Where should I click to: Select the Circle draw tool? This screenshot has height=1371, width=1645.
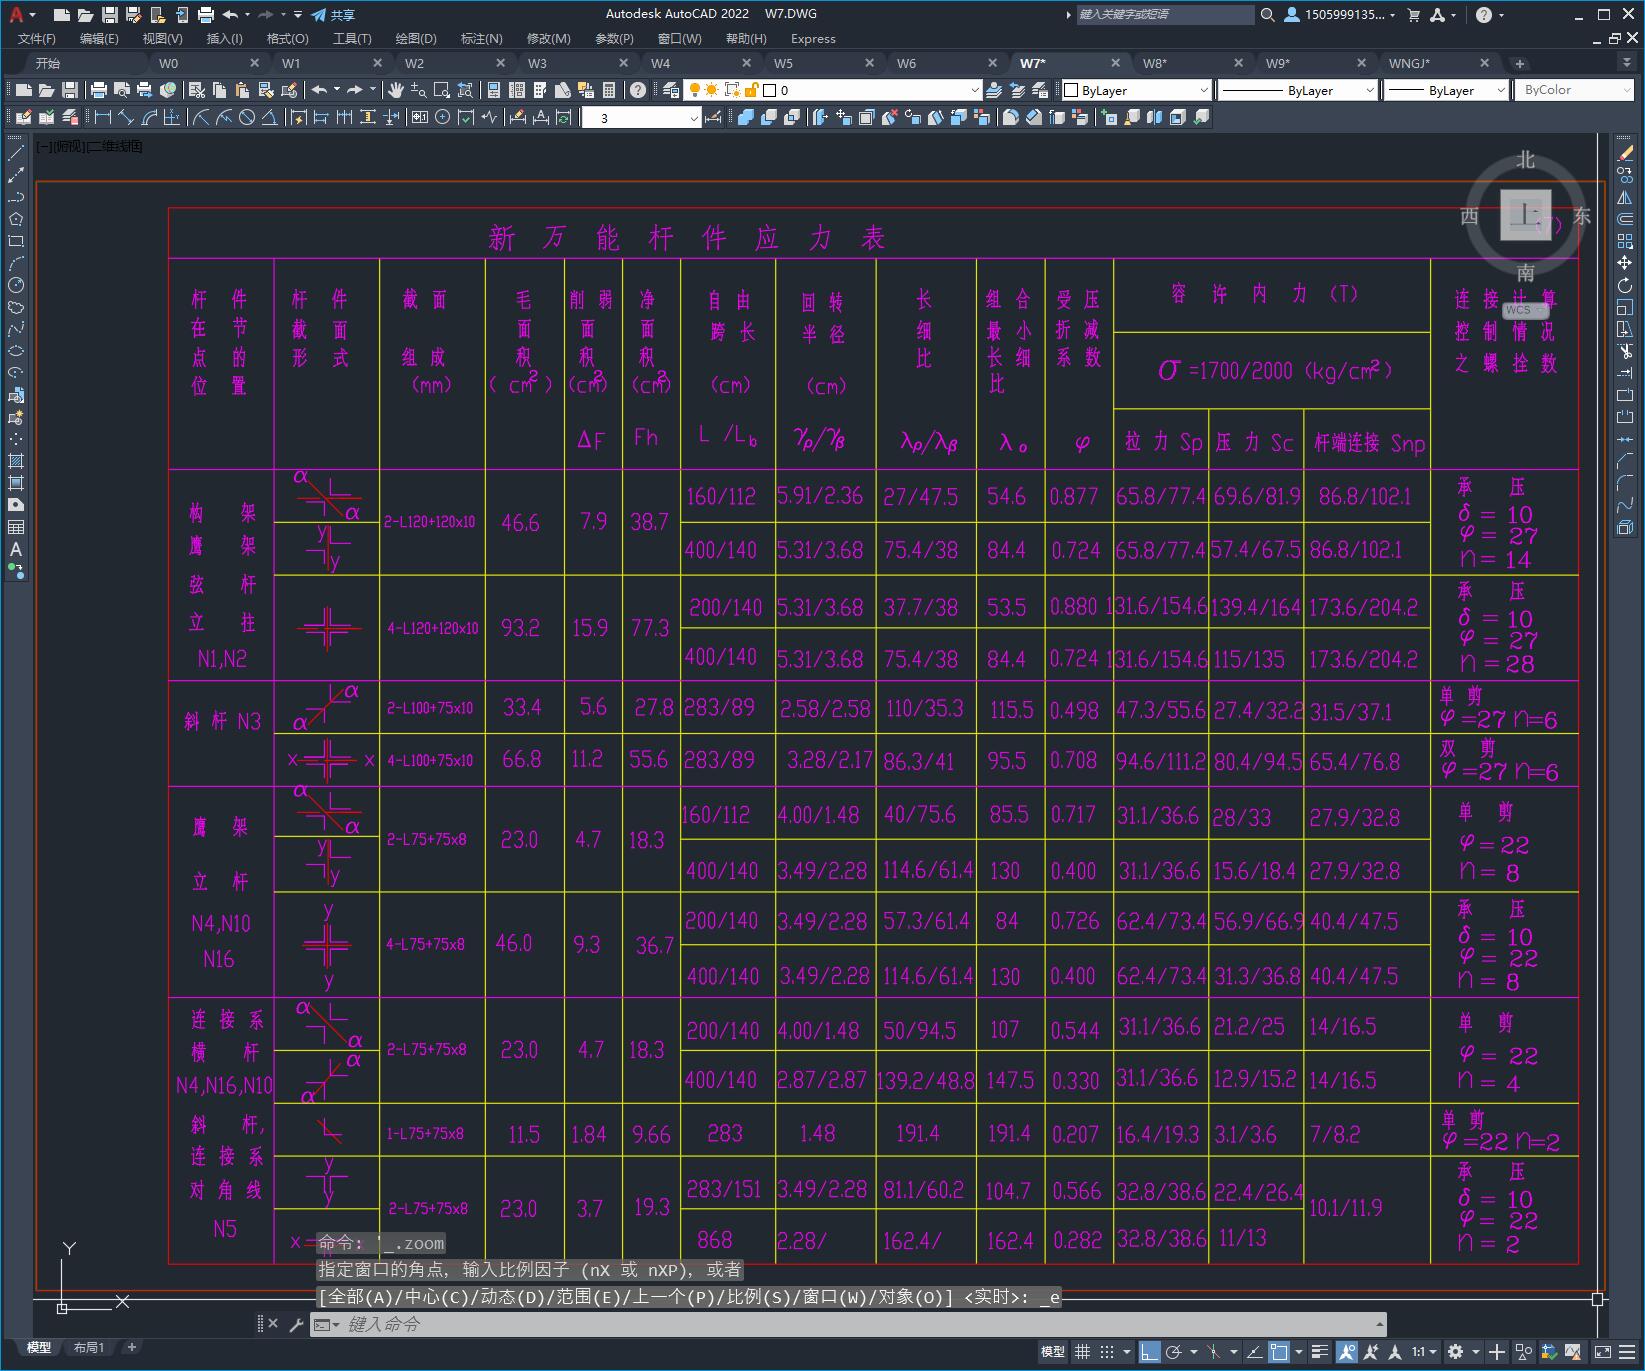(15, 285)
